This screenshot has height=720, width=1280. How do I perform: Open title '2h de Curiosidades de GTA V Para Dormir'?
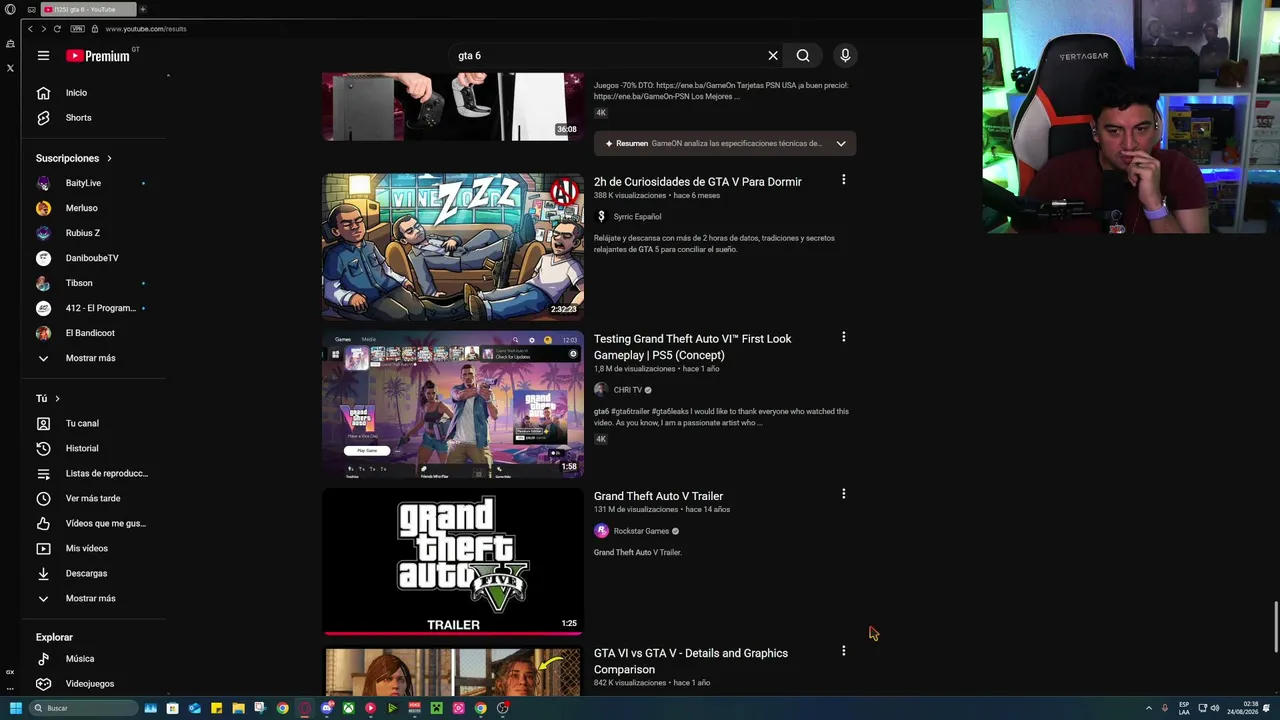(698, 182)
